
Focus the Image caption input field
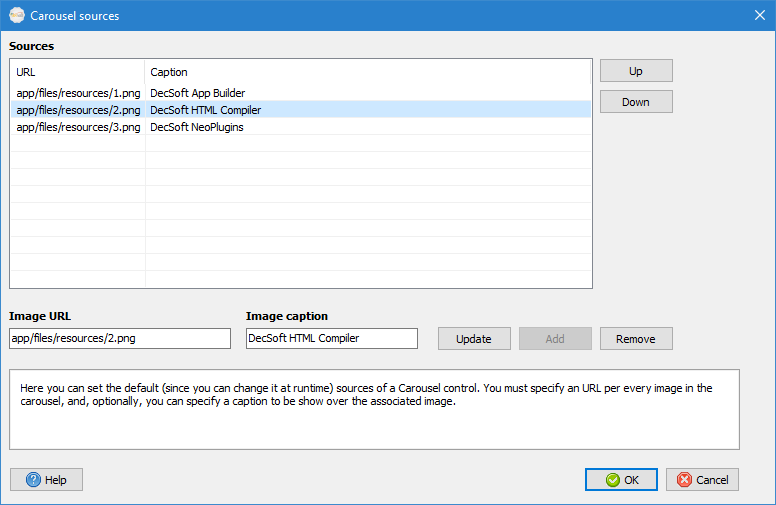click(x=332, y=338)
